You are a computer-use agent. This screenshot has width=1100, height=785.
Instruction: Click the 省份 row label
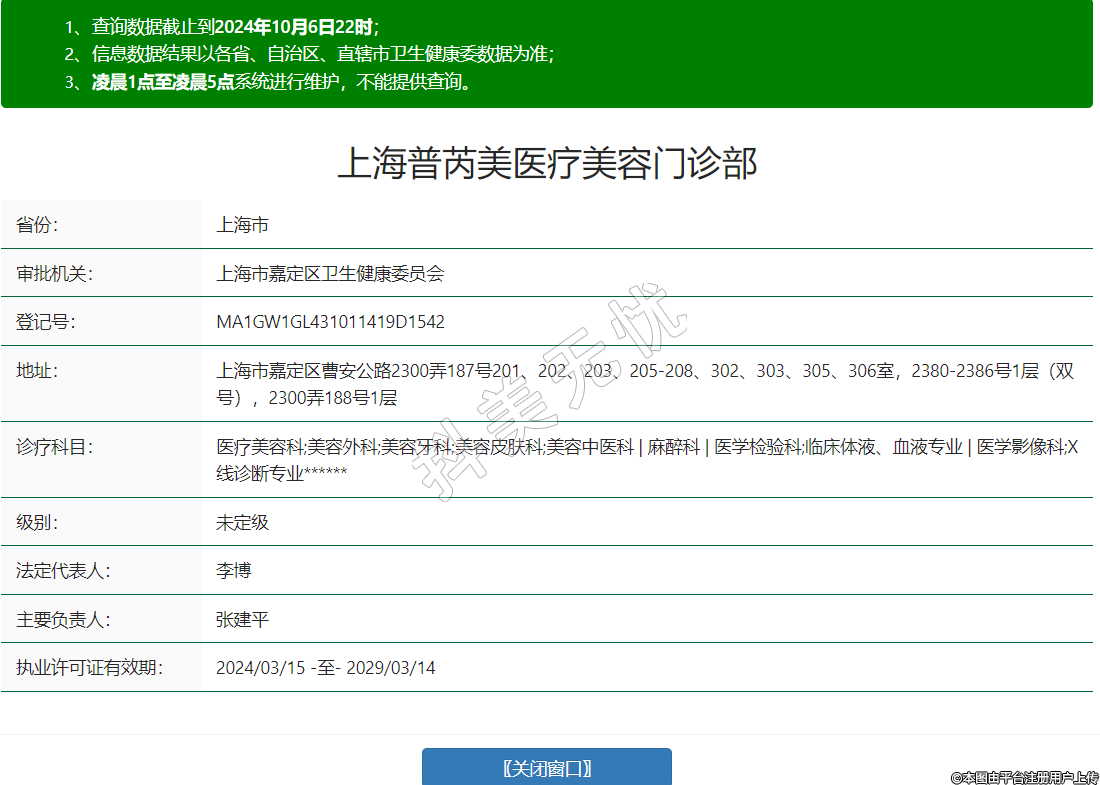[38, 225]
